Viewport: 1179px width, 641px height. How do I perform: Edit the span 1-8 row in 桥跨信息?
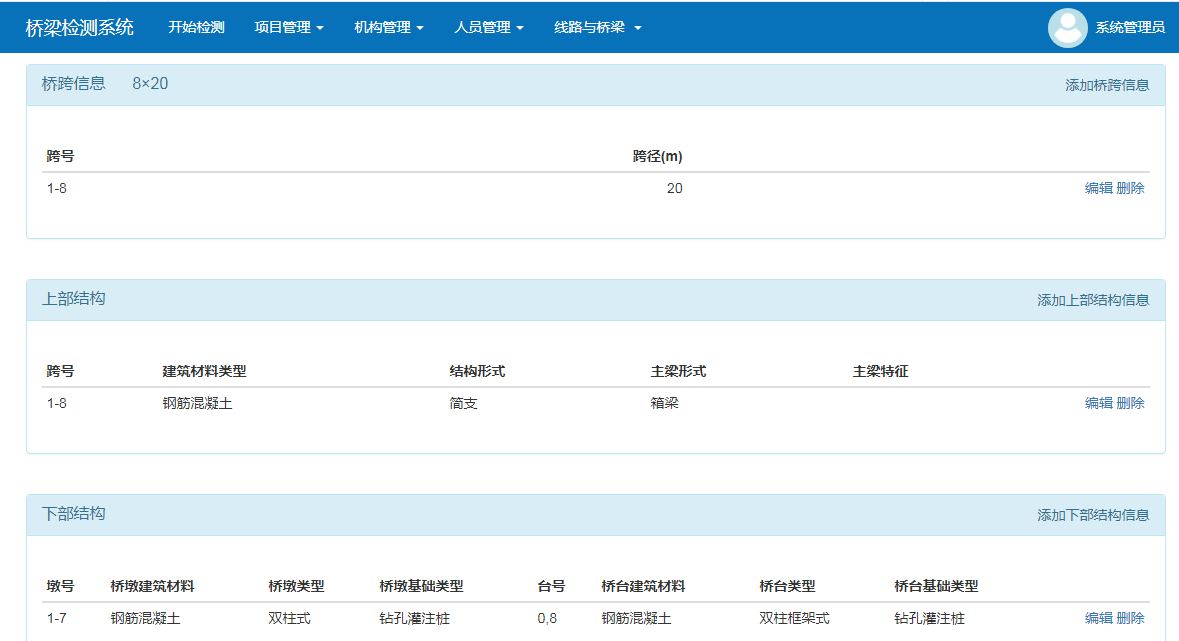tap(1098, 188)
